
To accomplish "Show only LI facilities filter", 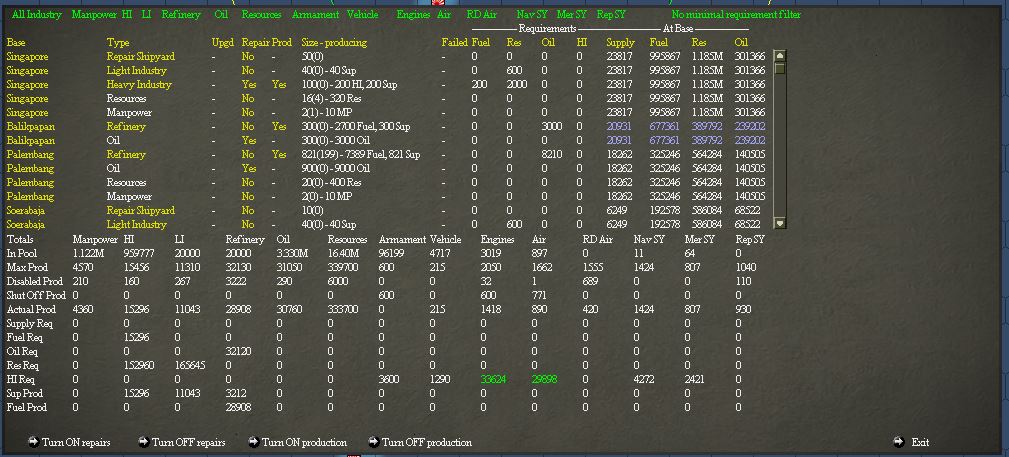I will pyautogui.click(x=147, y=14).
